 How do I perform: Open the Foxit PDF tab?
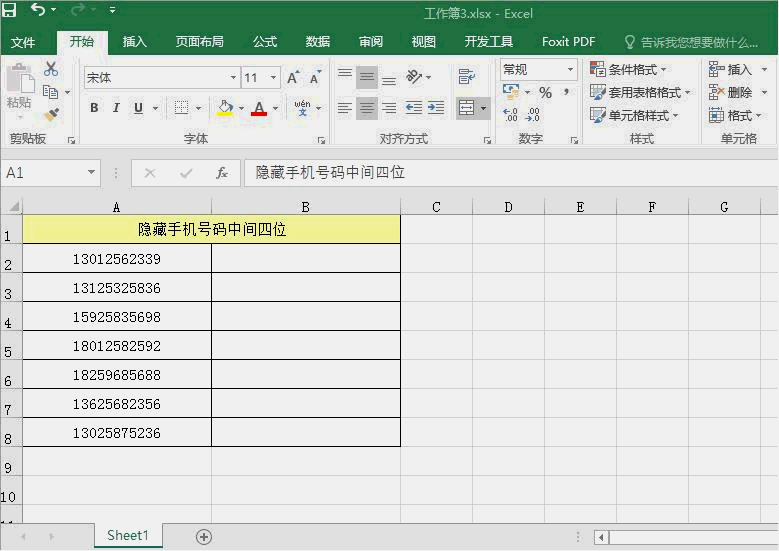click(x=568, y=42)
